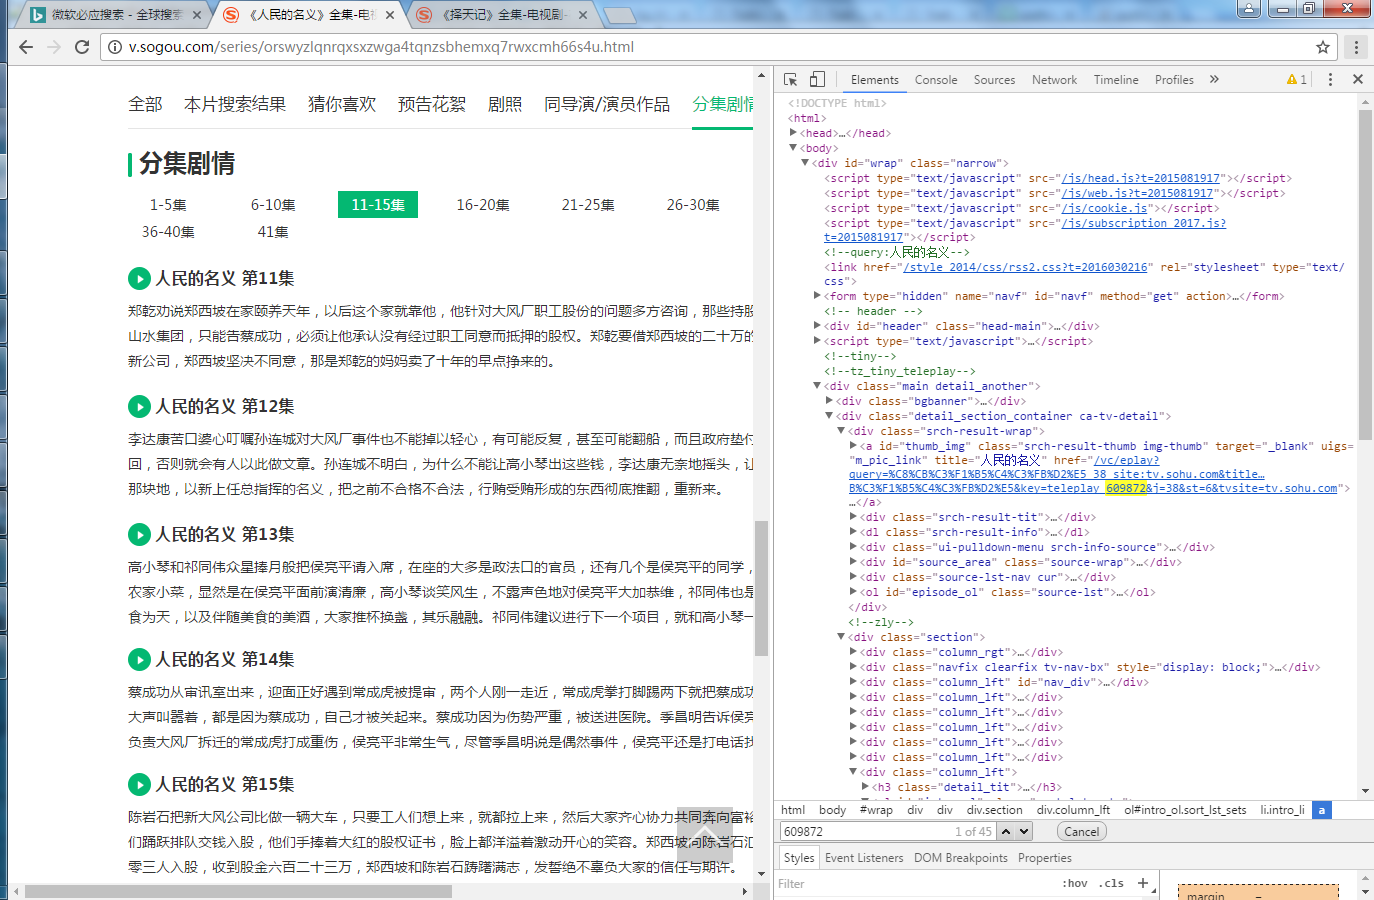Open the Event Listeners tab
Screen dimensions: 1374x900
[864, 857]
